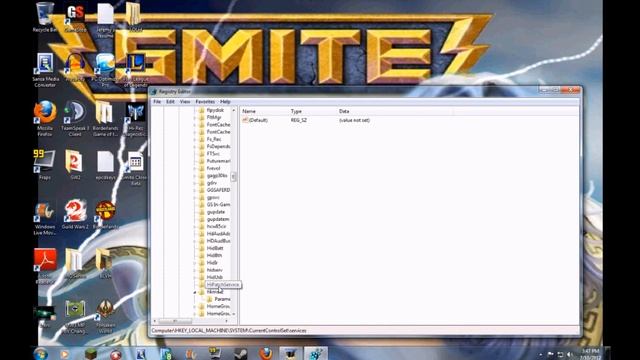This screenshot has height=360, width=640.
Task: Expand the HidUsb registry key
Action: coord(195,278)
